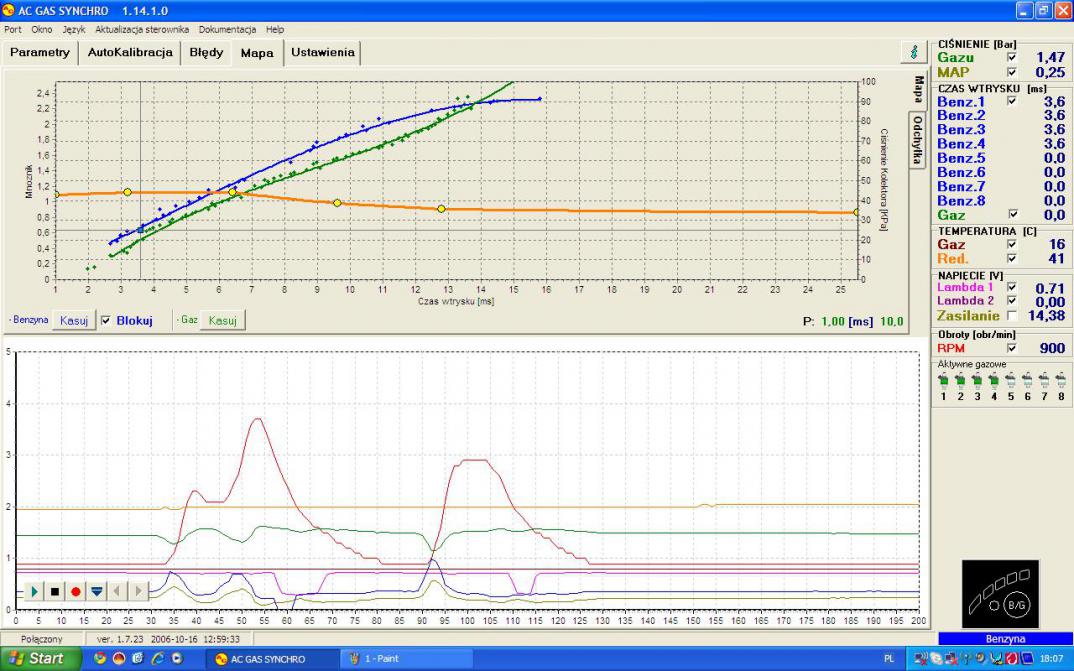Click the black stop button on chart
1074x671 pixels.
[55, 591]
